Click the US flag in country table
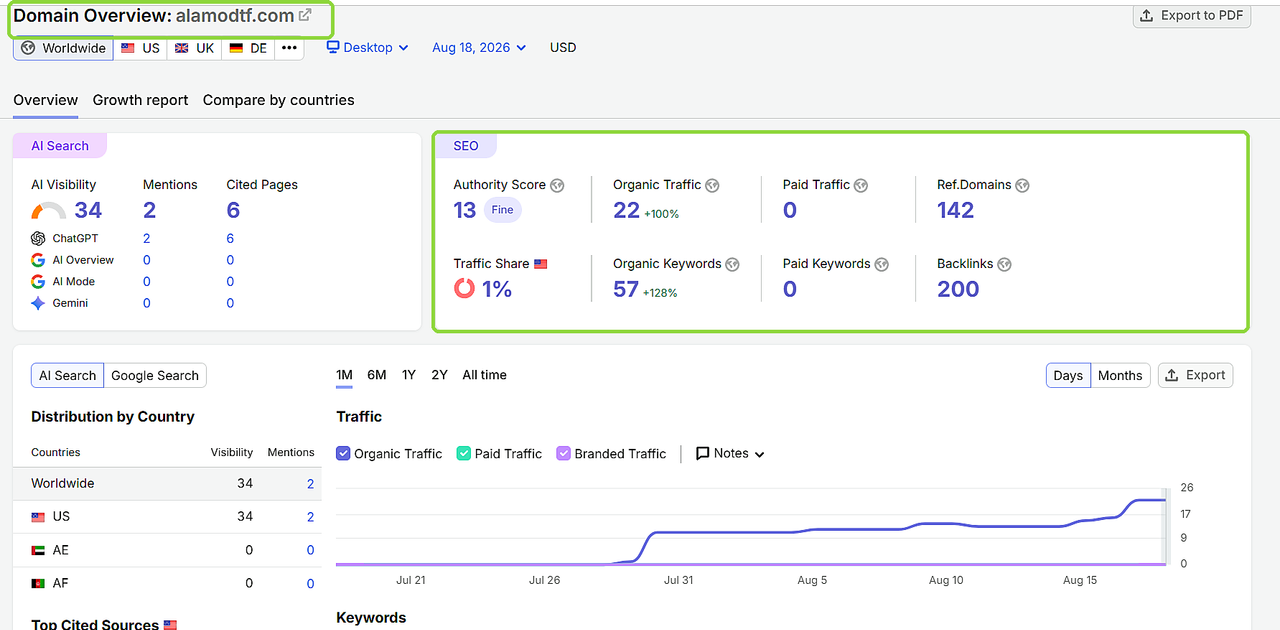The image size is (1280, 630). pyautogui.click(x=38, y=517)
